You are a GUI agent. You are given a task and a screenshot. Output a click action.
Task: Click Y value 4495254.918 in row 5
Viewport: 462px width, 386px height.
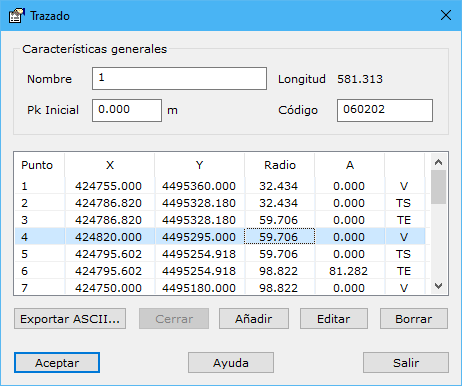tap(199, 254)
